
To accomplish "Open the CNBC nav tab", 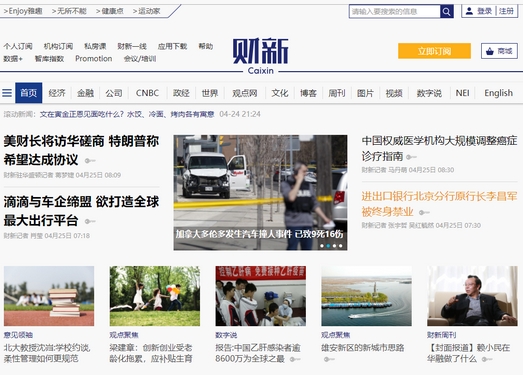I will tap(147, 93).
